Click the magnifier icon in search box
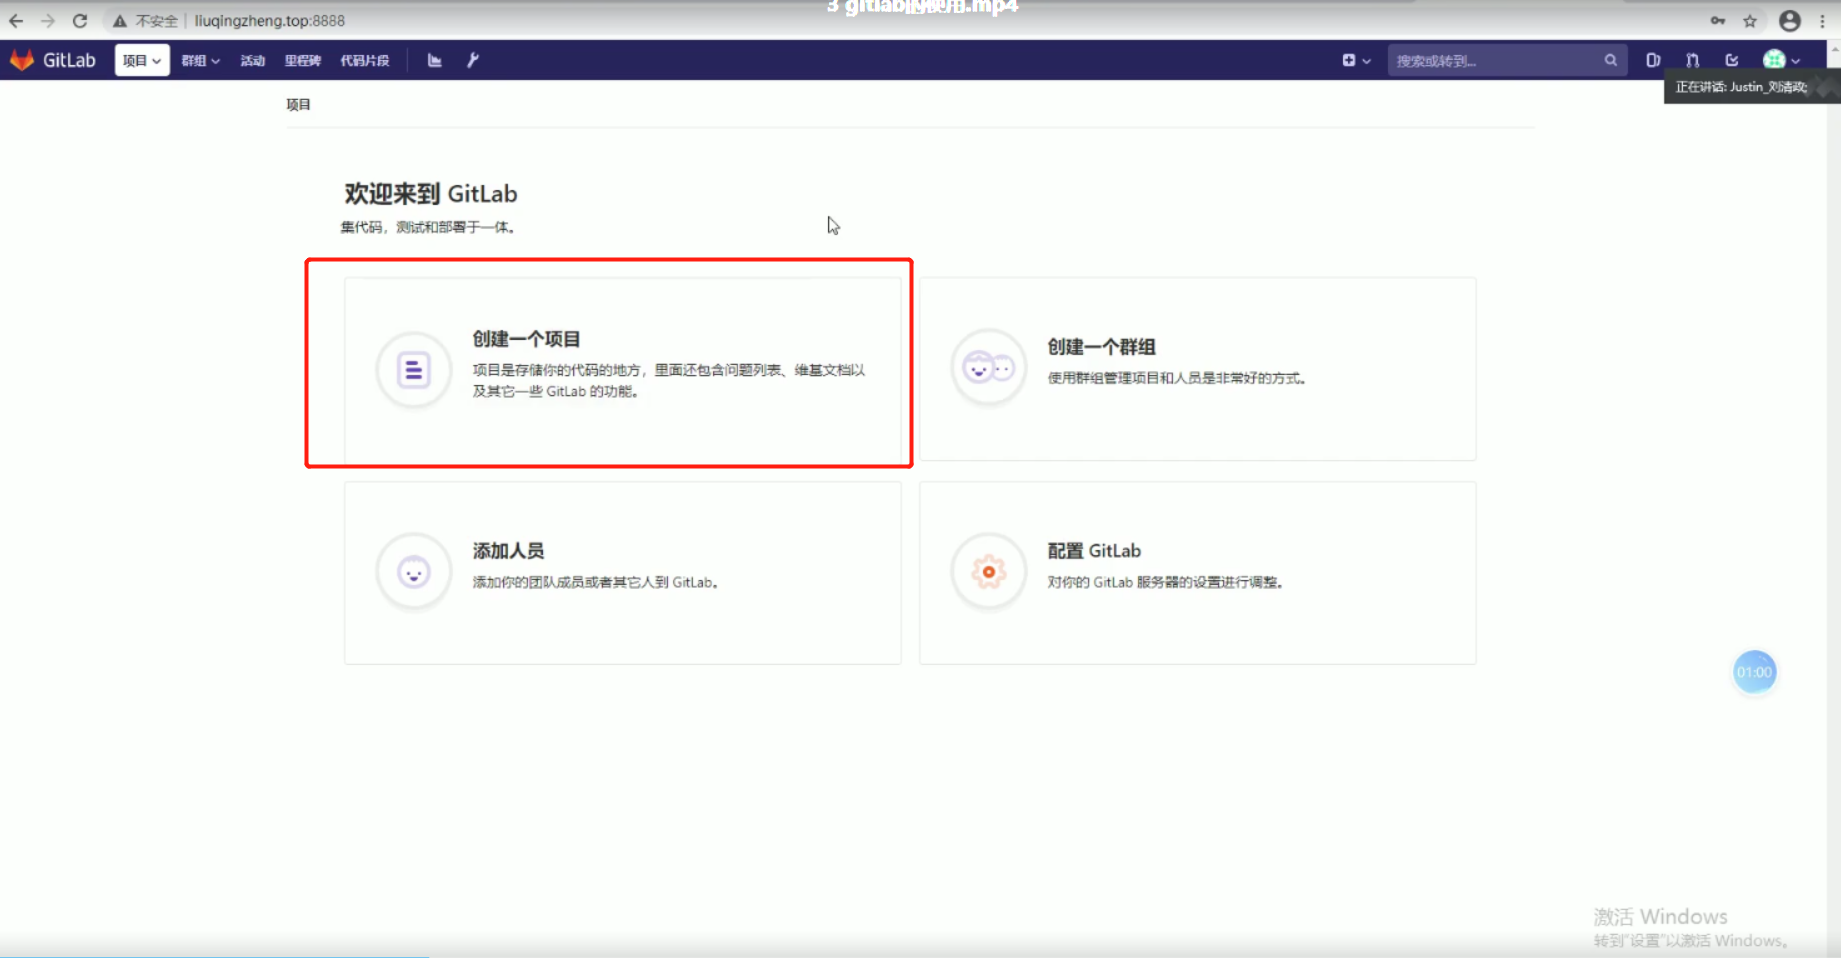The width and height of the screenshot is (1841, 958). (1610, 60)
